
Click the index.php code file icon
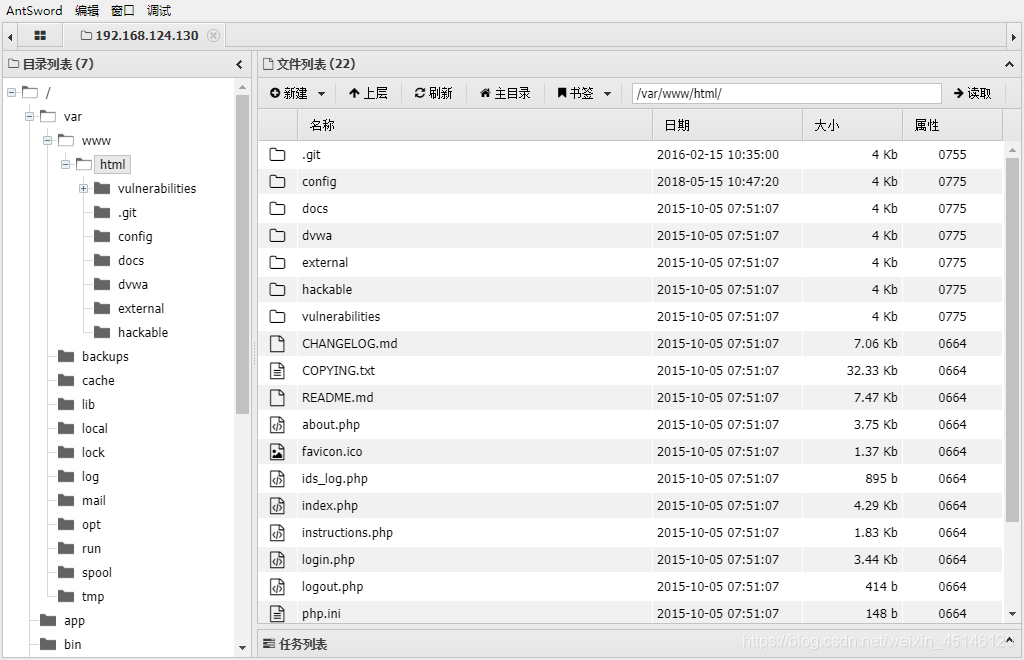click(x=278, y=505)
